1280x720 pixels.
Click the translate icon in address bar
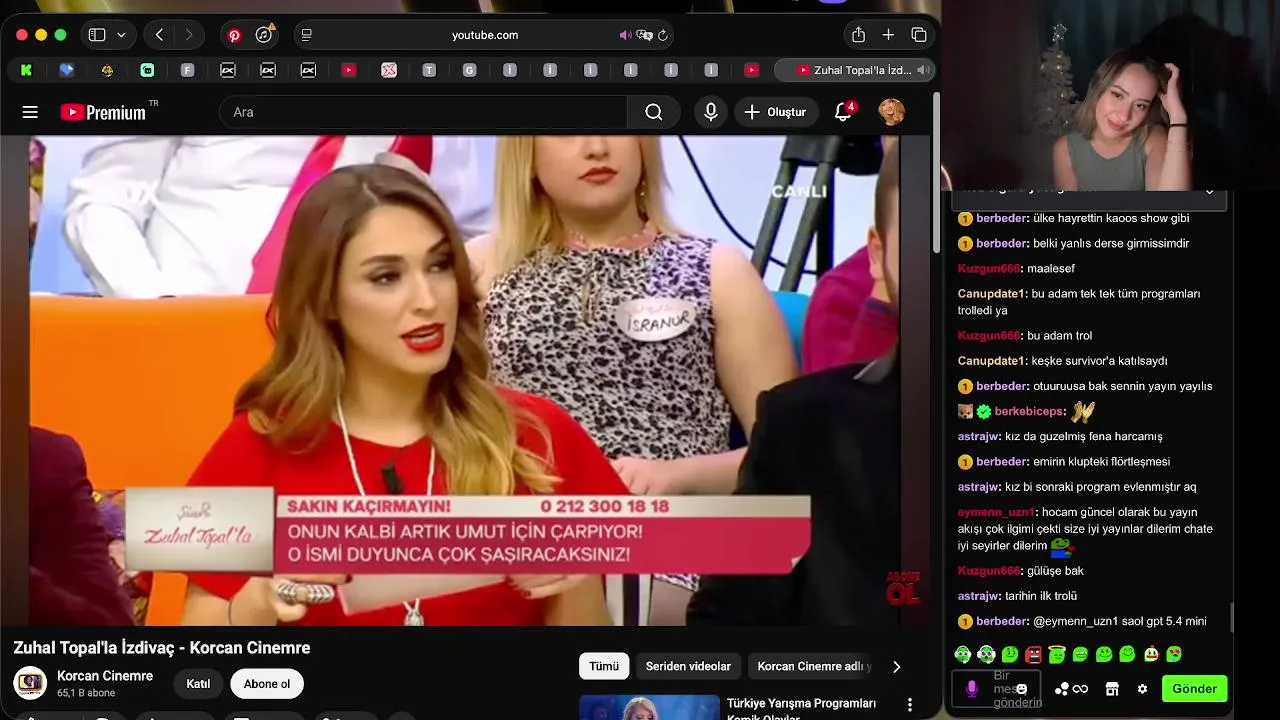tap(645, 35)
